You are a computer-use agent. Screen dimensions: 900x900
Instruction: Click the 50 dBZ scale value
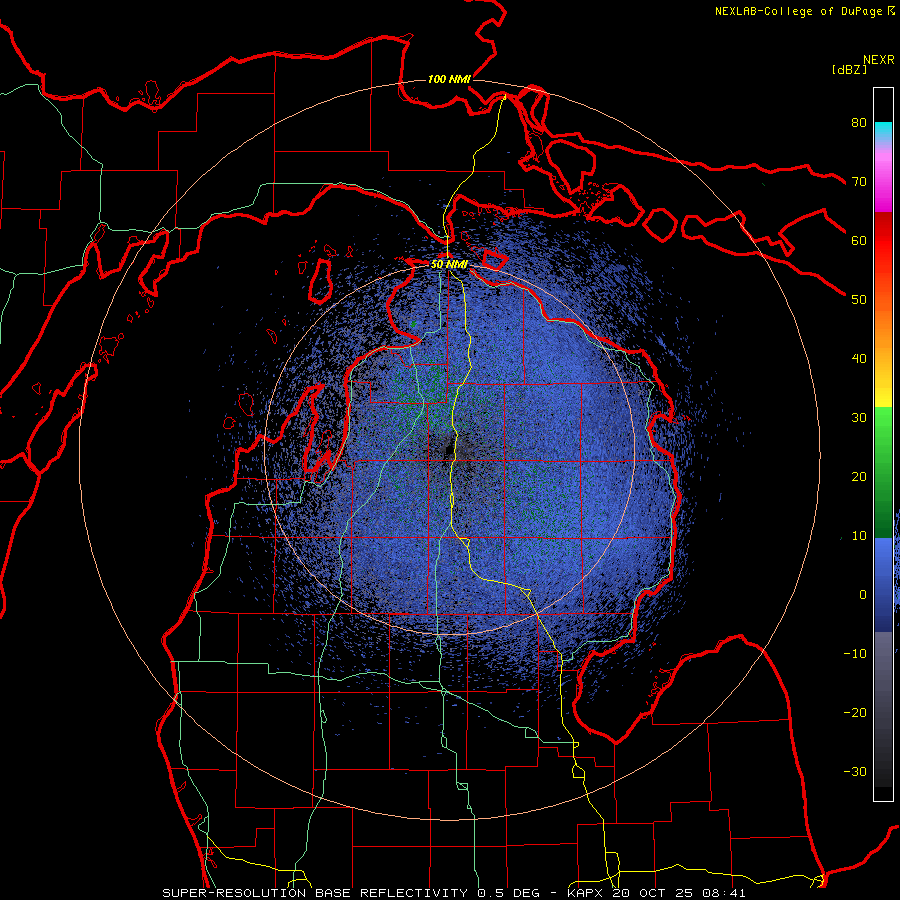859,300
